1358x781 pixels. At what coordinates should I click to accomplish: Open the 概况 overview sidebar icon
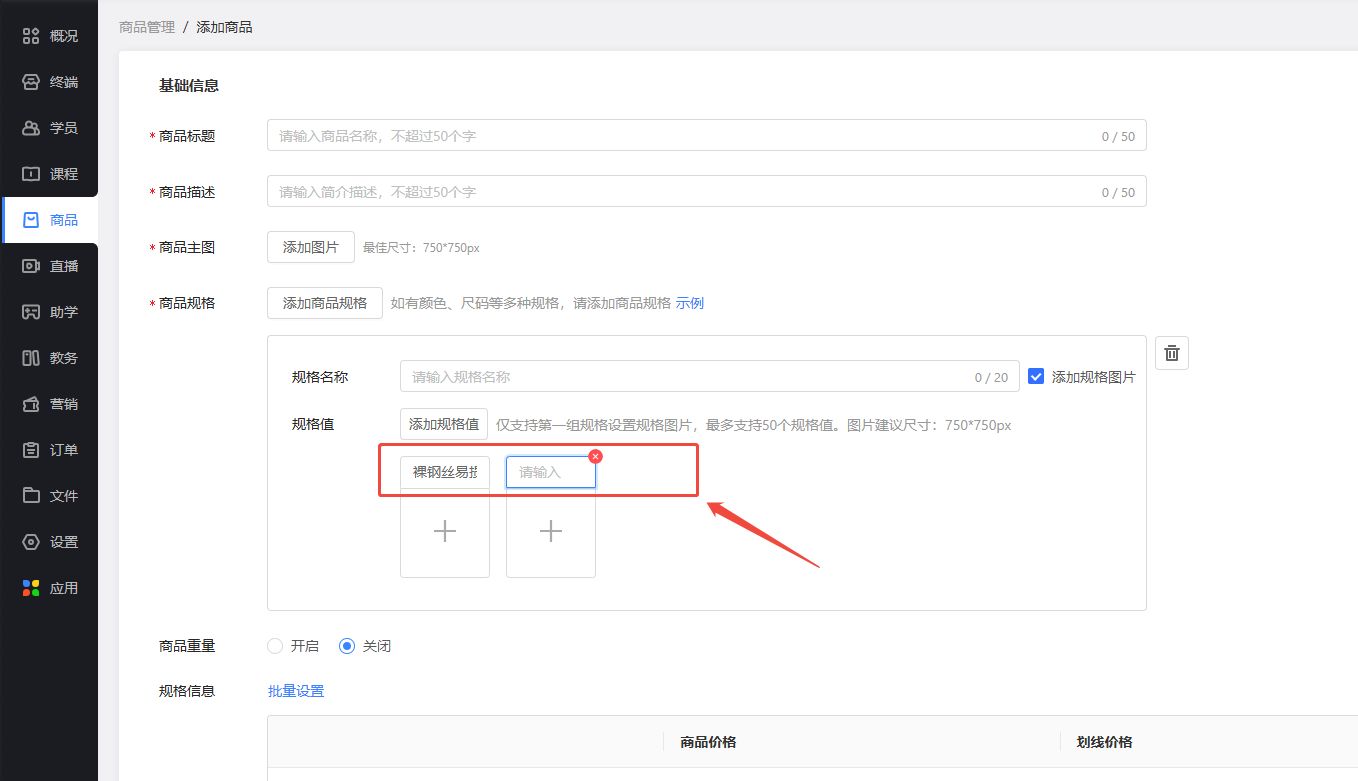(31, 36)
